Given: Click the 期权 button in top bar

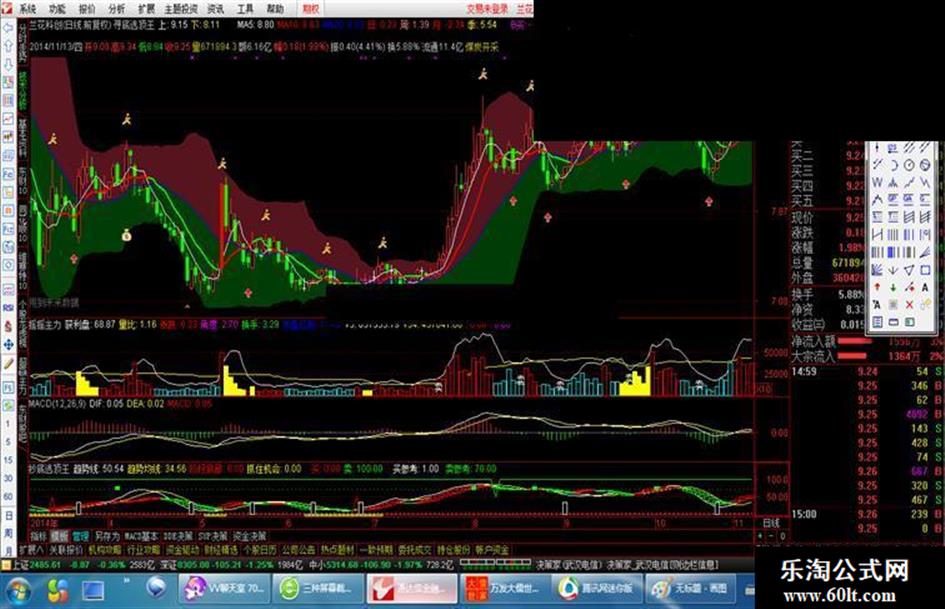Looking at the screenshot, I should coord(310,8).
